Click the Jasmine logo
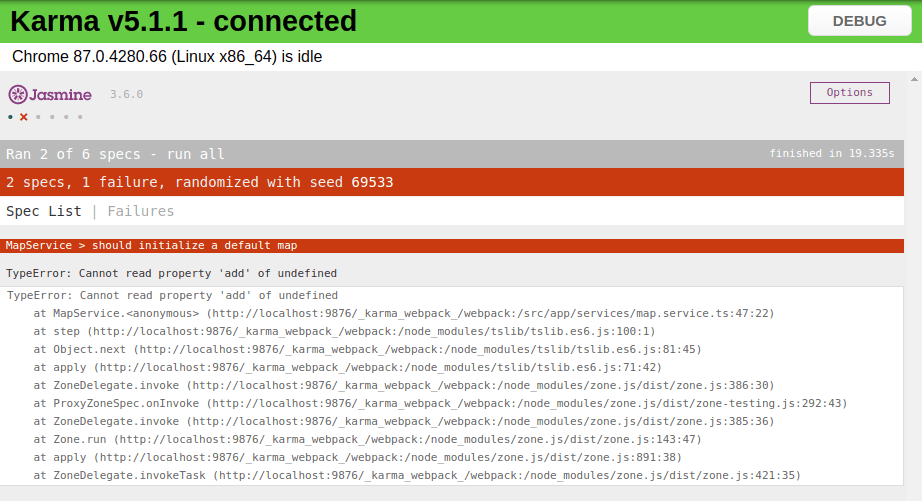The image size is (922, 501). [x=50, y=94]
